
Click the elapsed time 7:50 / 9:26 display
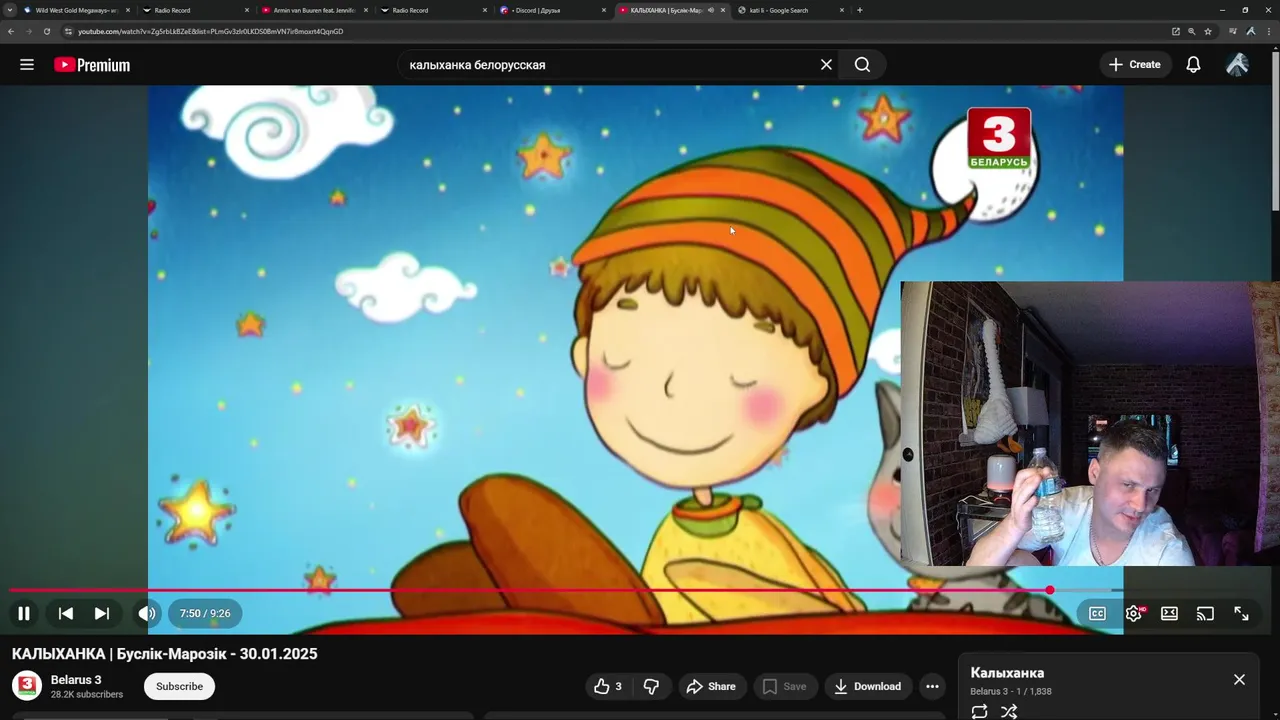tap(205, 614)
